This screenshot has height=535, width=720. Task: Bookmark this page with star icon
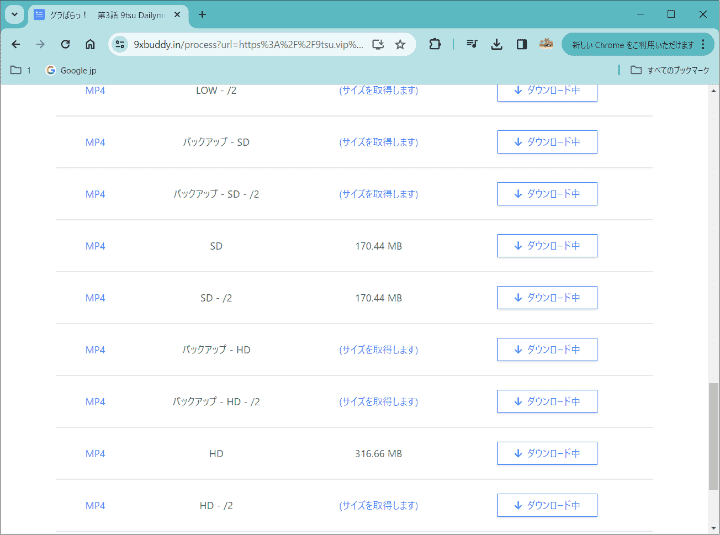400,44
